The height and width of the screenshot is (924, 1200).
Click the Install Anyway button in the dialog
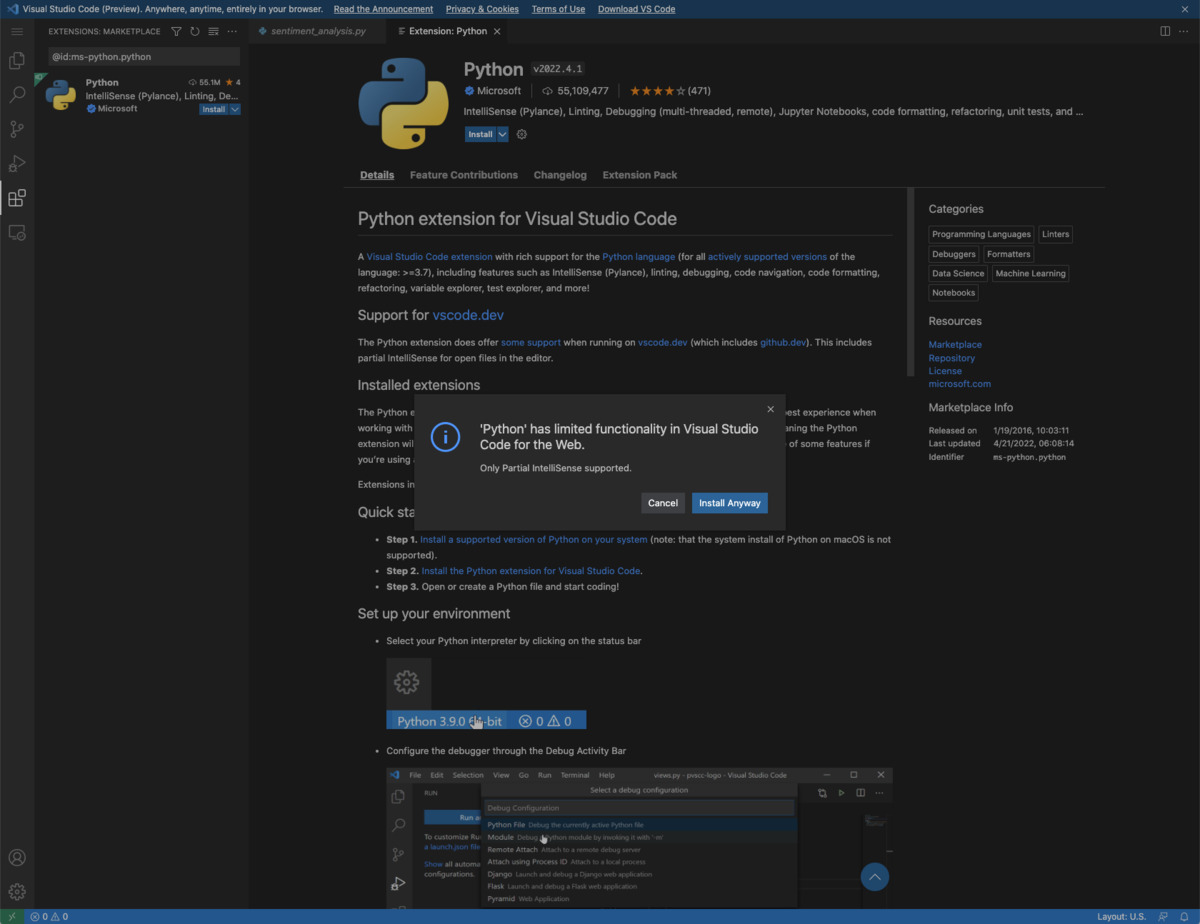729,503
